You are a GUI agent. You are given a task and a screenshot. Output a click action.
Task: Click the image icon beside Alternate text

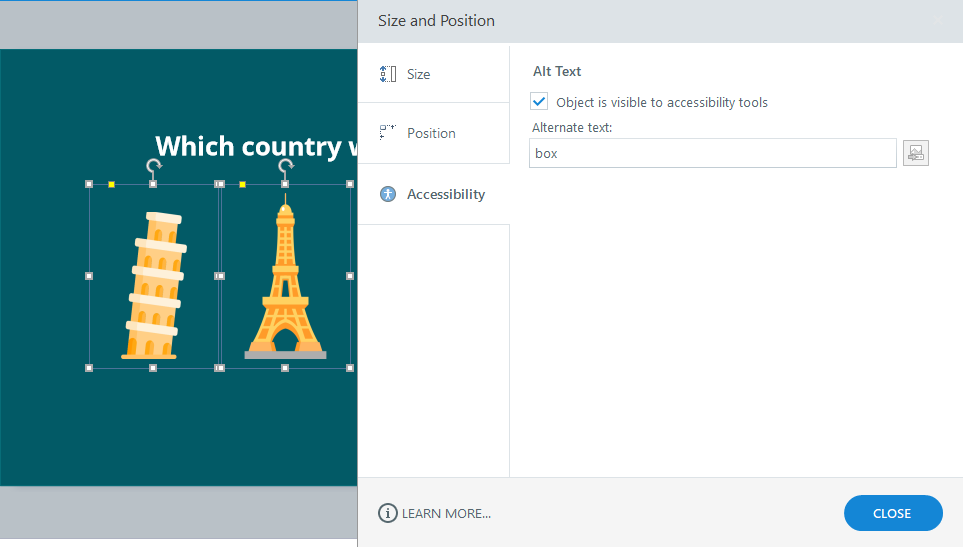[x=916, y=153]
